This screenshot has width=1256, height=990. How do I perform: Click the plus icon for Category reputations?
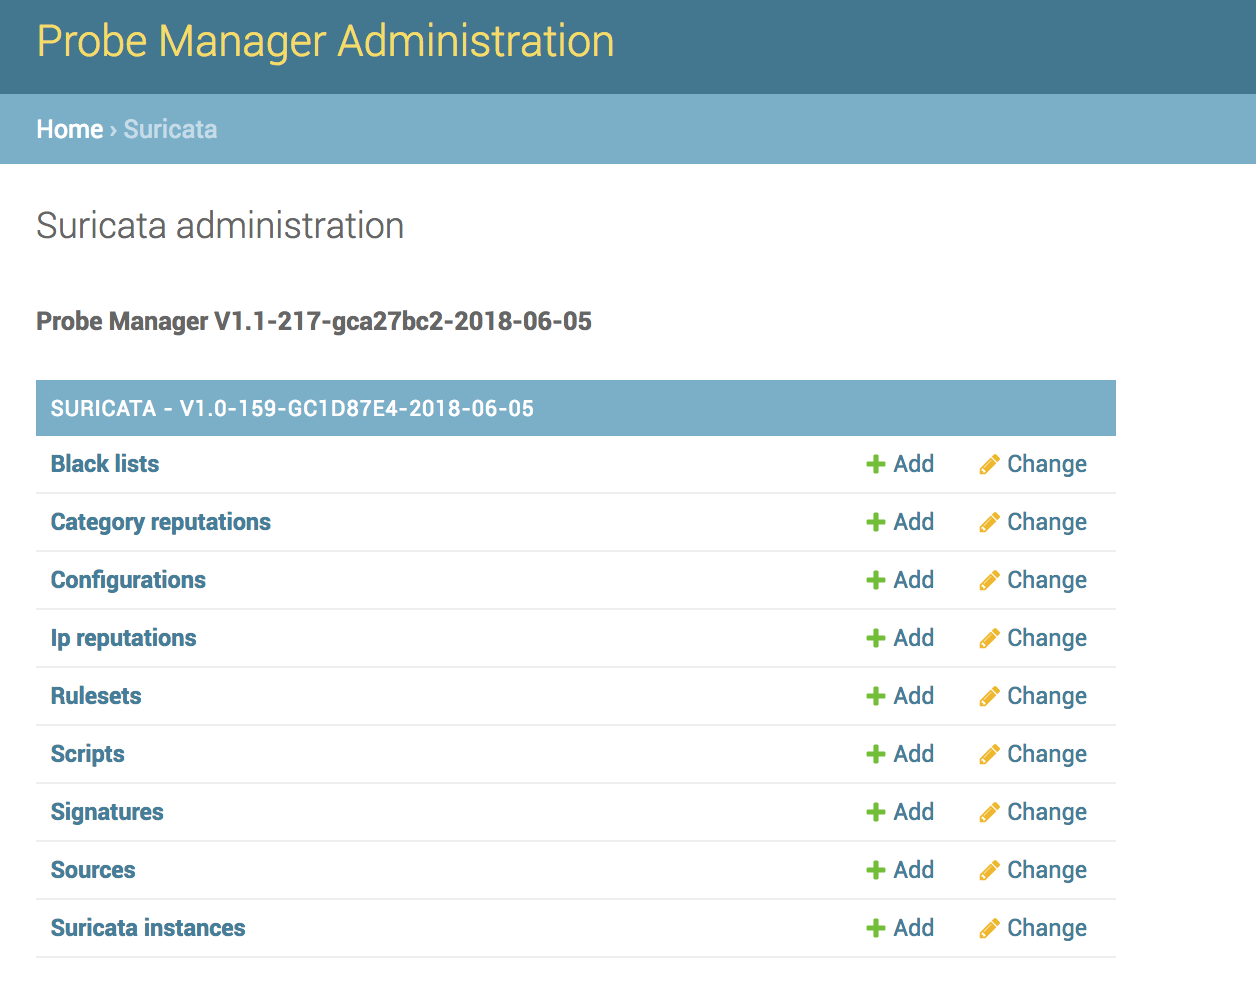tap(876, 522)
